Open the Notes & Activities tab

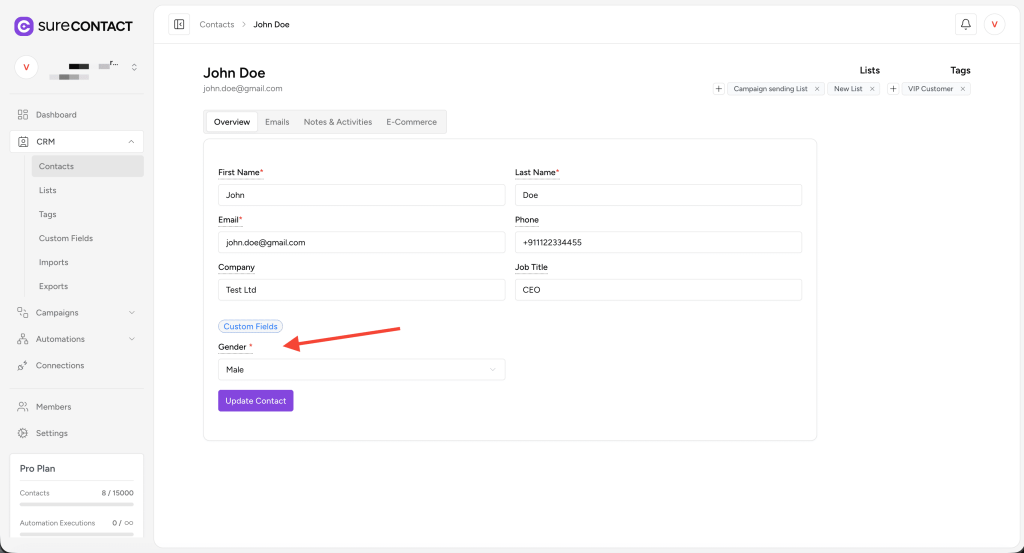337,122
